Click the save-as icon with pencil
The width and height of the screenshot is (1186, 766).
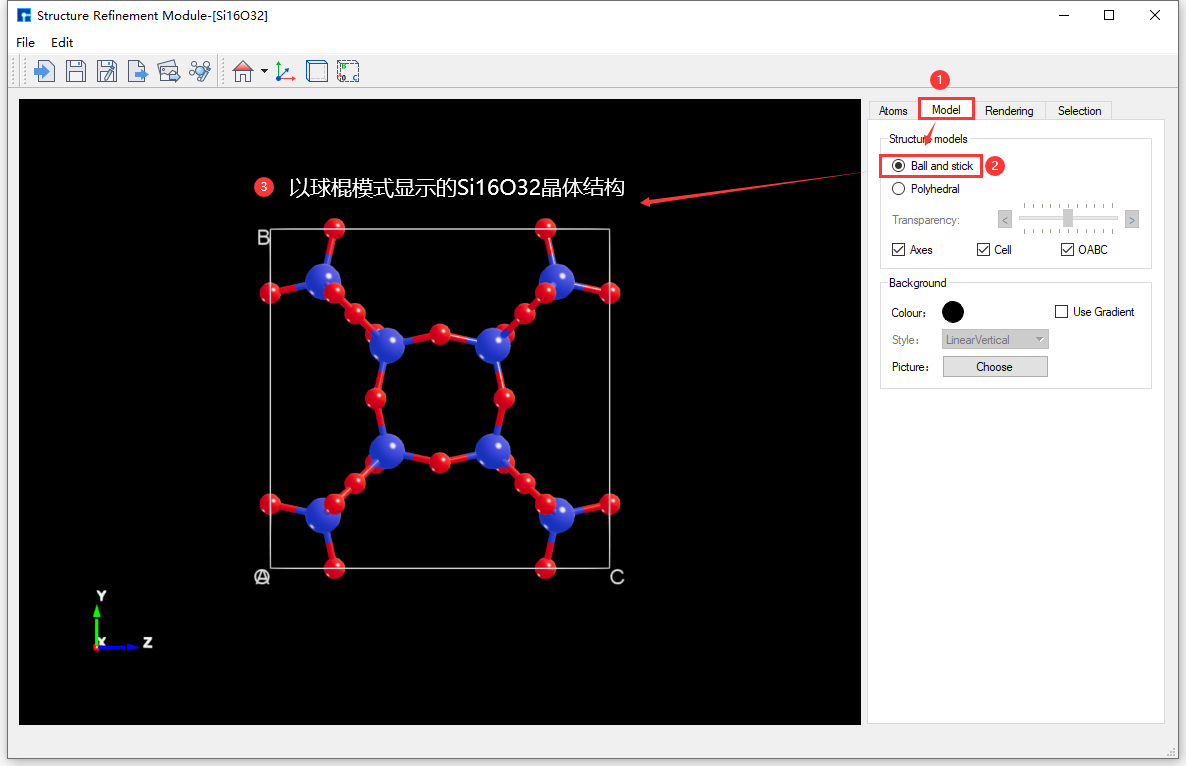tap(106, 70)
